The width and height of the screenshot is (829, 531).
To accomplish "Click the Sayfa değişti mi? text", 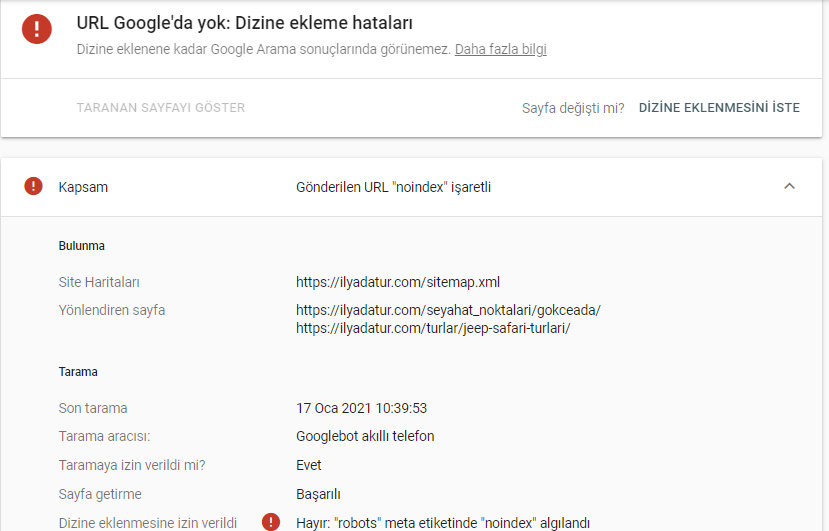I will coord(573,108).
